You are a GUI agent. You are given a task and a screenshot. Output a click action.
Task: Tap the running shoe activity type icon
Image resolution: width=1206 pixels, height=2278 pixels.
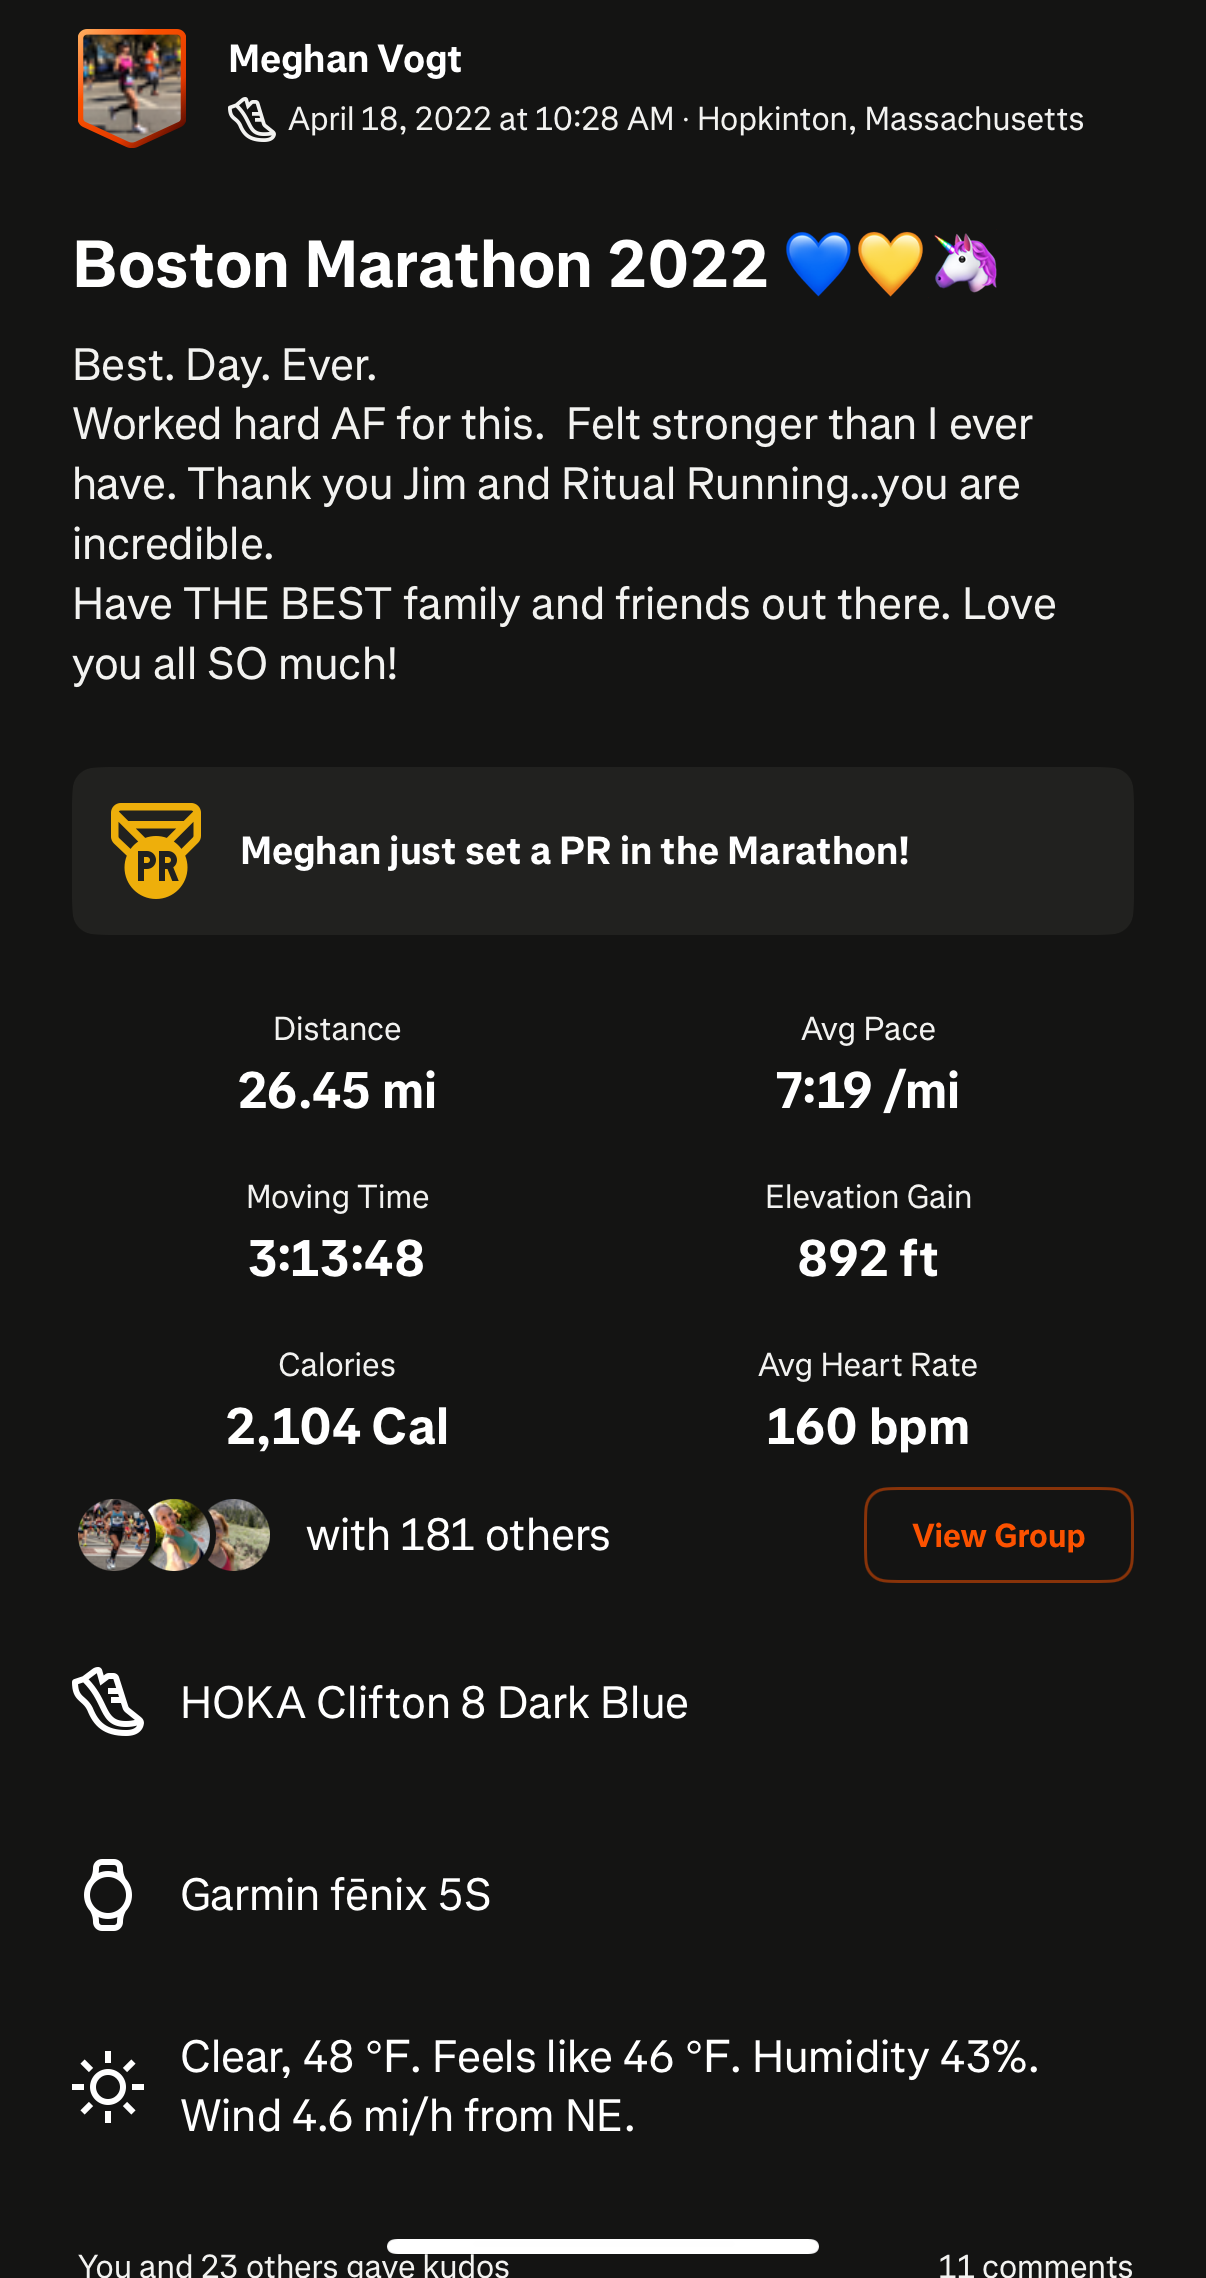point(251,120)
